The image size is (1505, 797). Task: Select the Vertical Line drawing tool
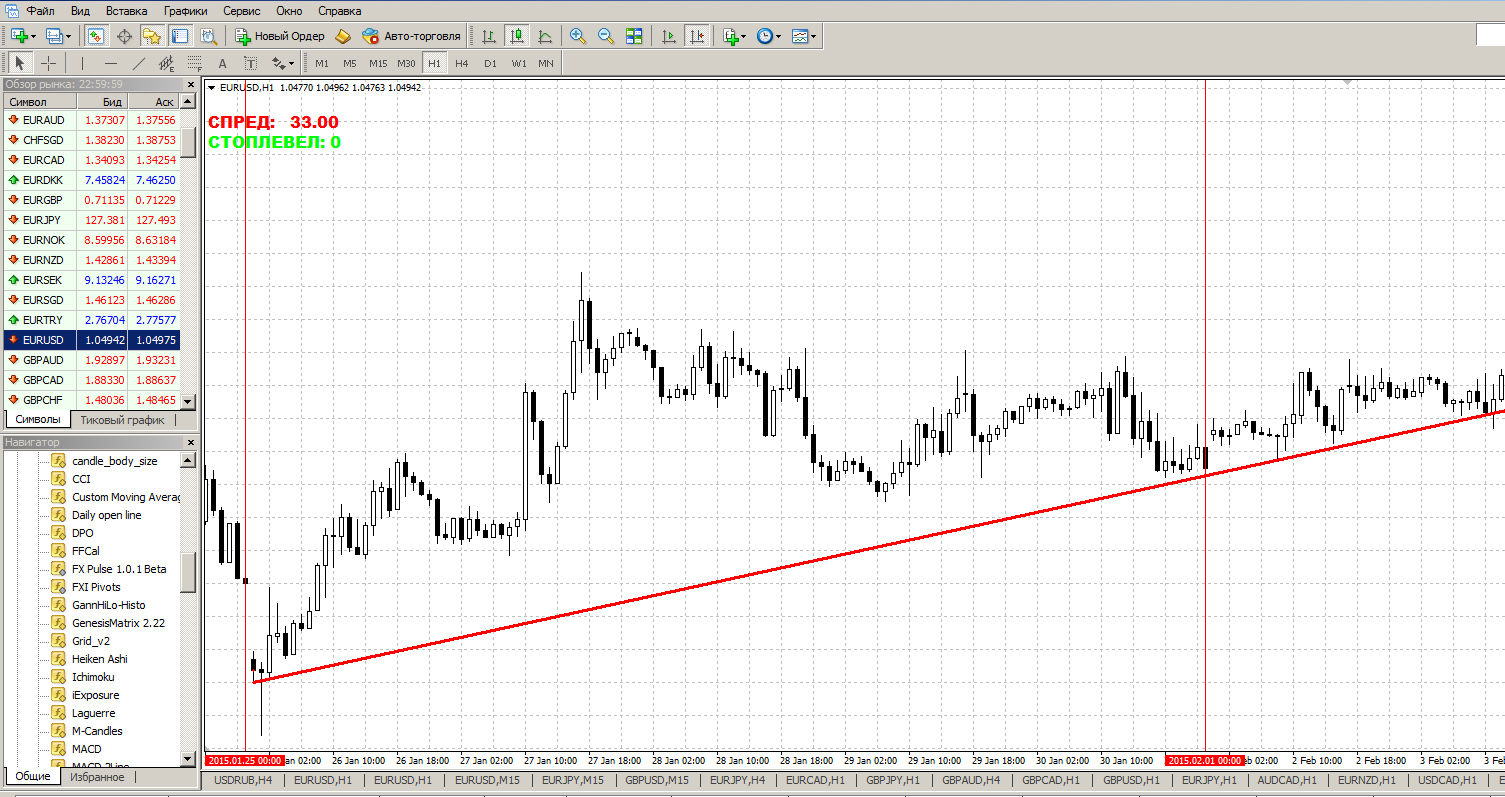click(83, 63)
